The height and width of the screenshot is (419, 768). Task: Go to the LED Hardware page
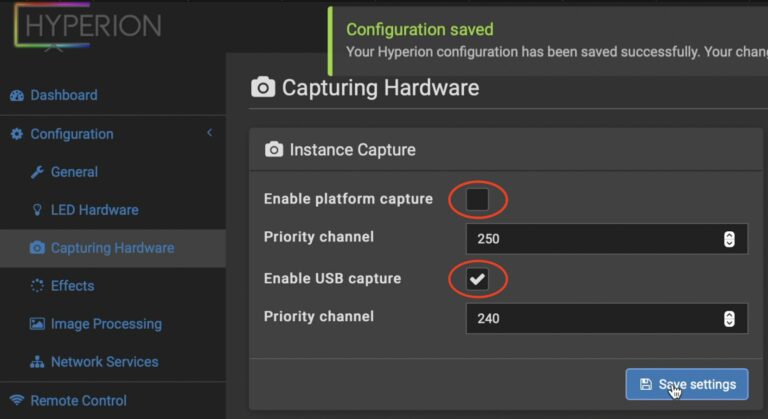94,210
